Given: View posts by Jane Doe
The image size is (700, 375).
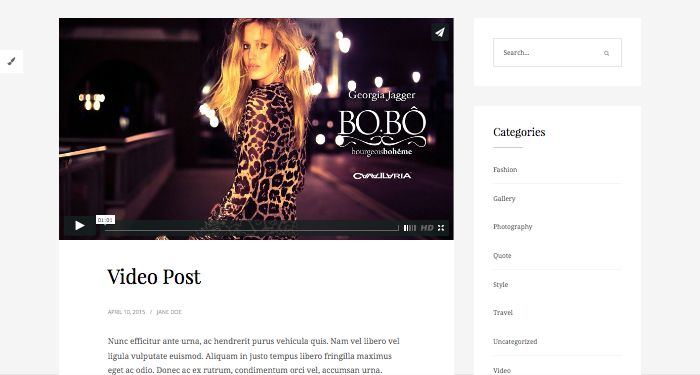Looking at the screenshot, I should 169,312.
